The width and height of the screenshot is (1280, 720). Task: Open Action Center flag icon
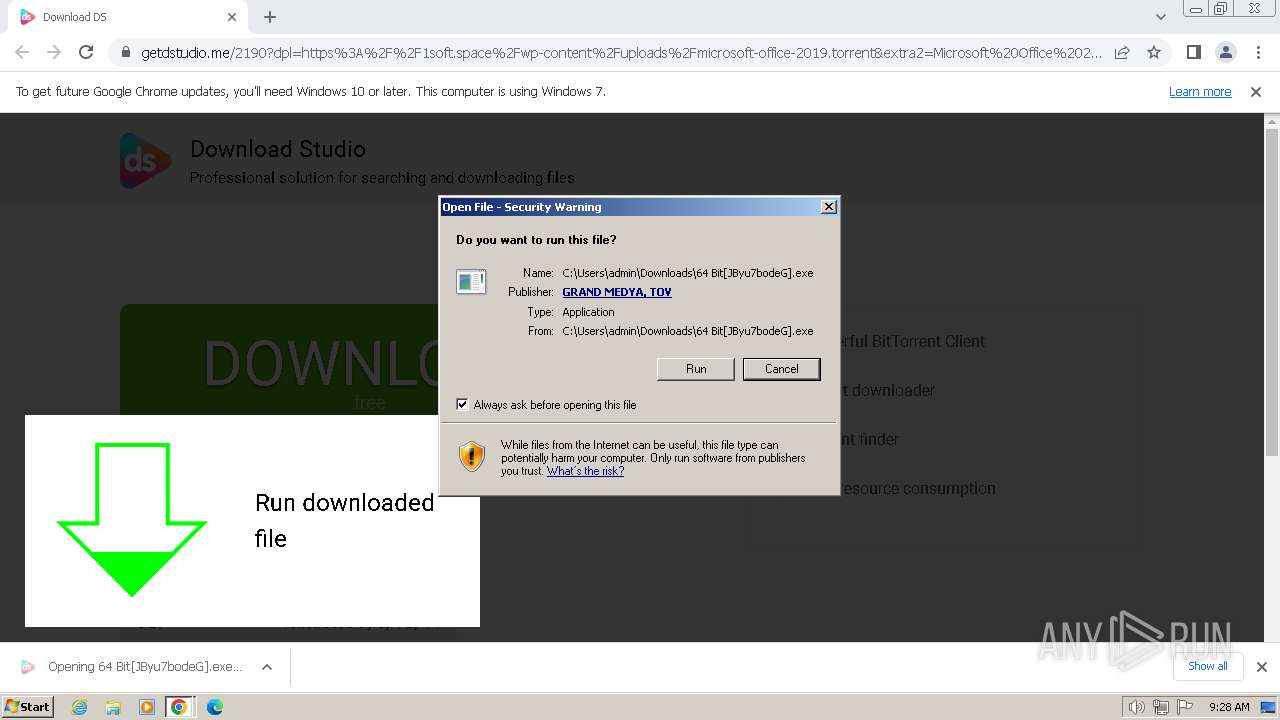1186,707
